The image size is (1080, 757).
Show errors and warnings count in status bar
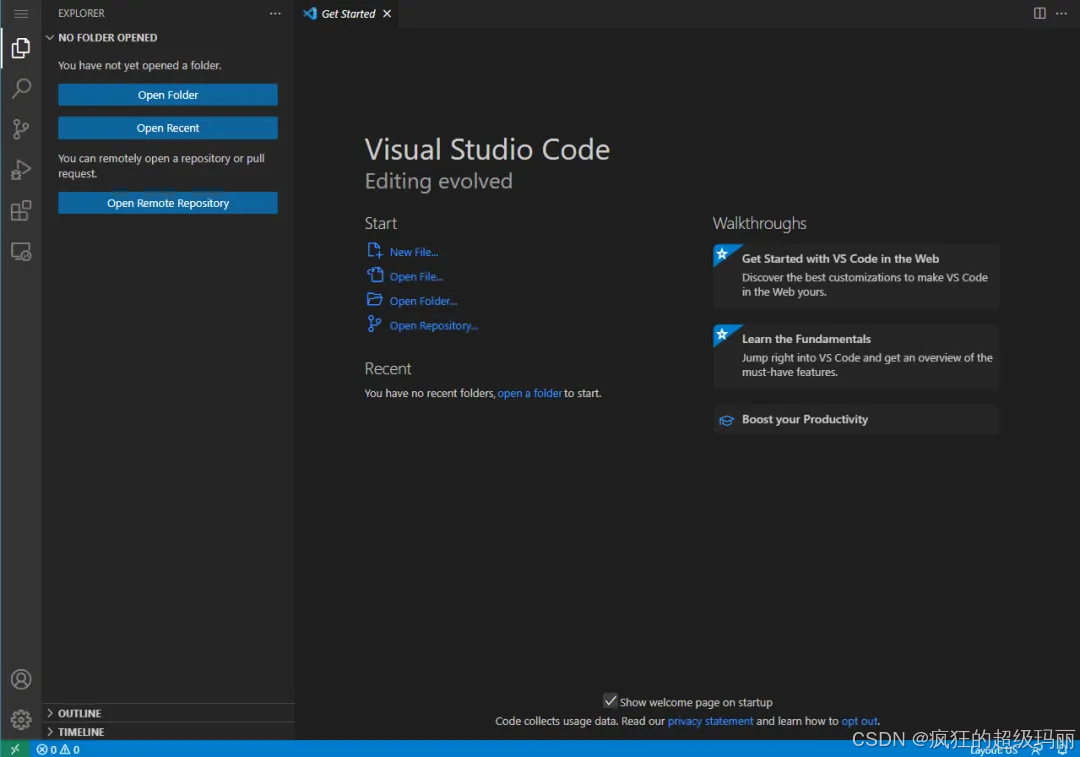pos(59,749)
